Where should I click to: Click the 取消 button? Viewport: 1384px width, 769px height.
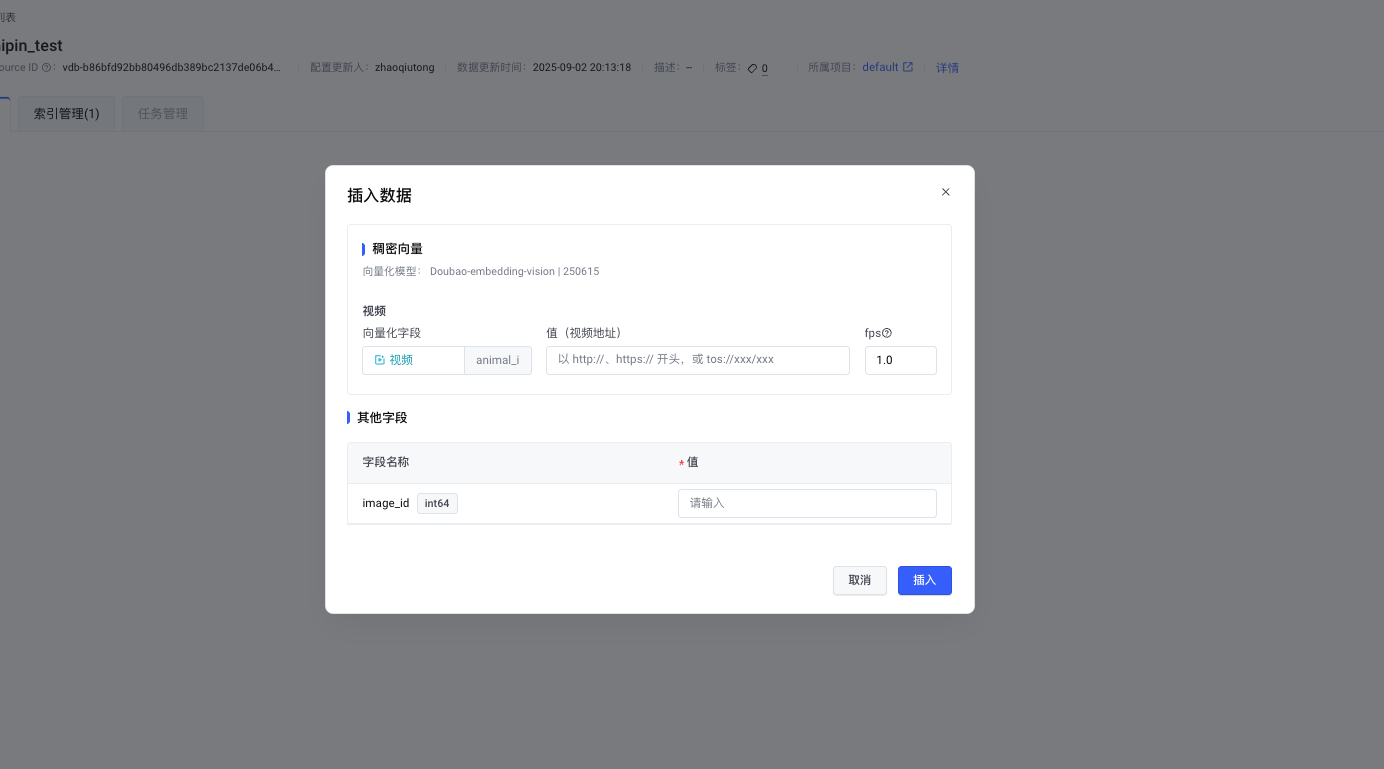tap(860, 580)
